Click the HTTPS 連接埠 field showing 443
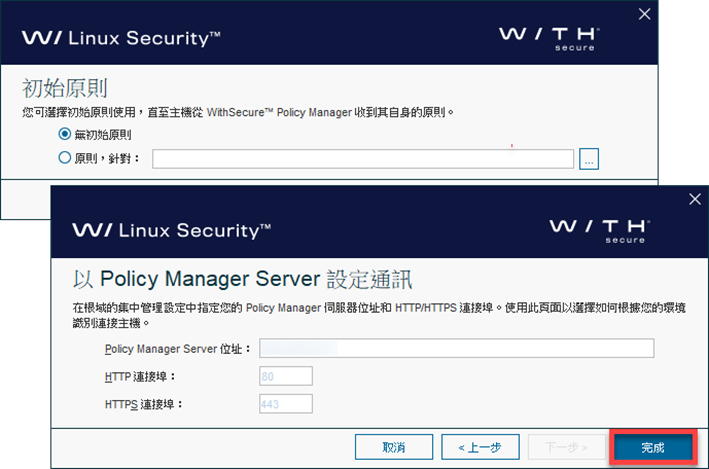709x469 pixels. (286, 404)
